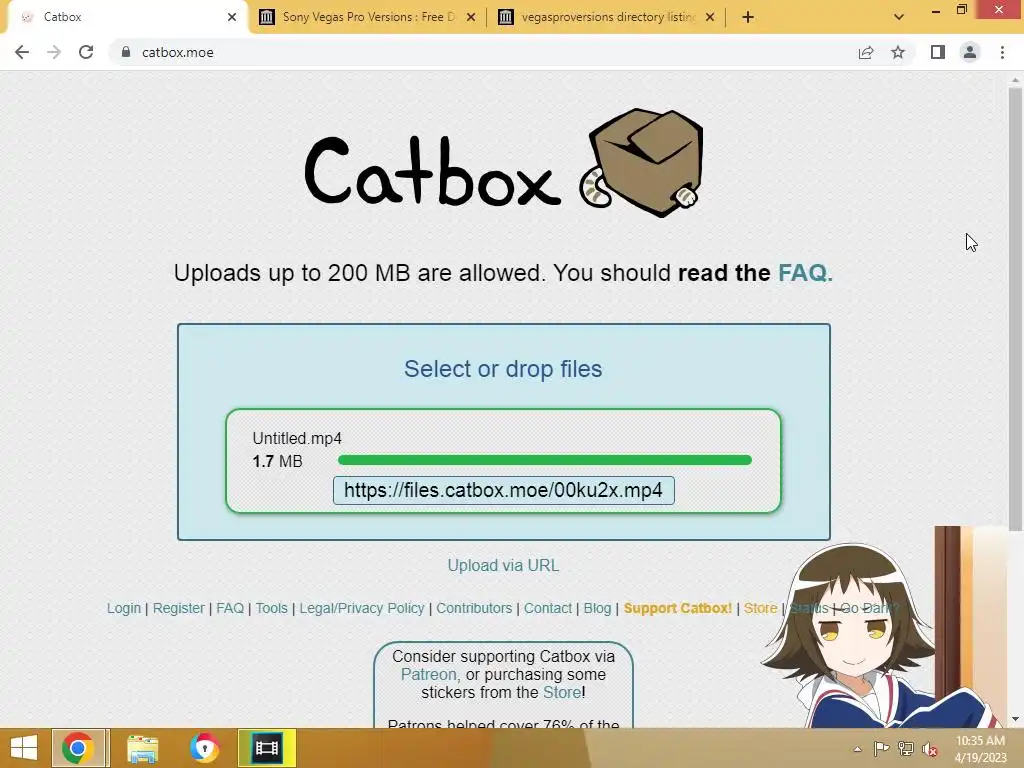Show hidden system tray icons

tap(857, 749)
